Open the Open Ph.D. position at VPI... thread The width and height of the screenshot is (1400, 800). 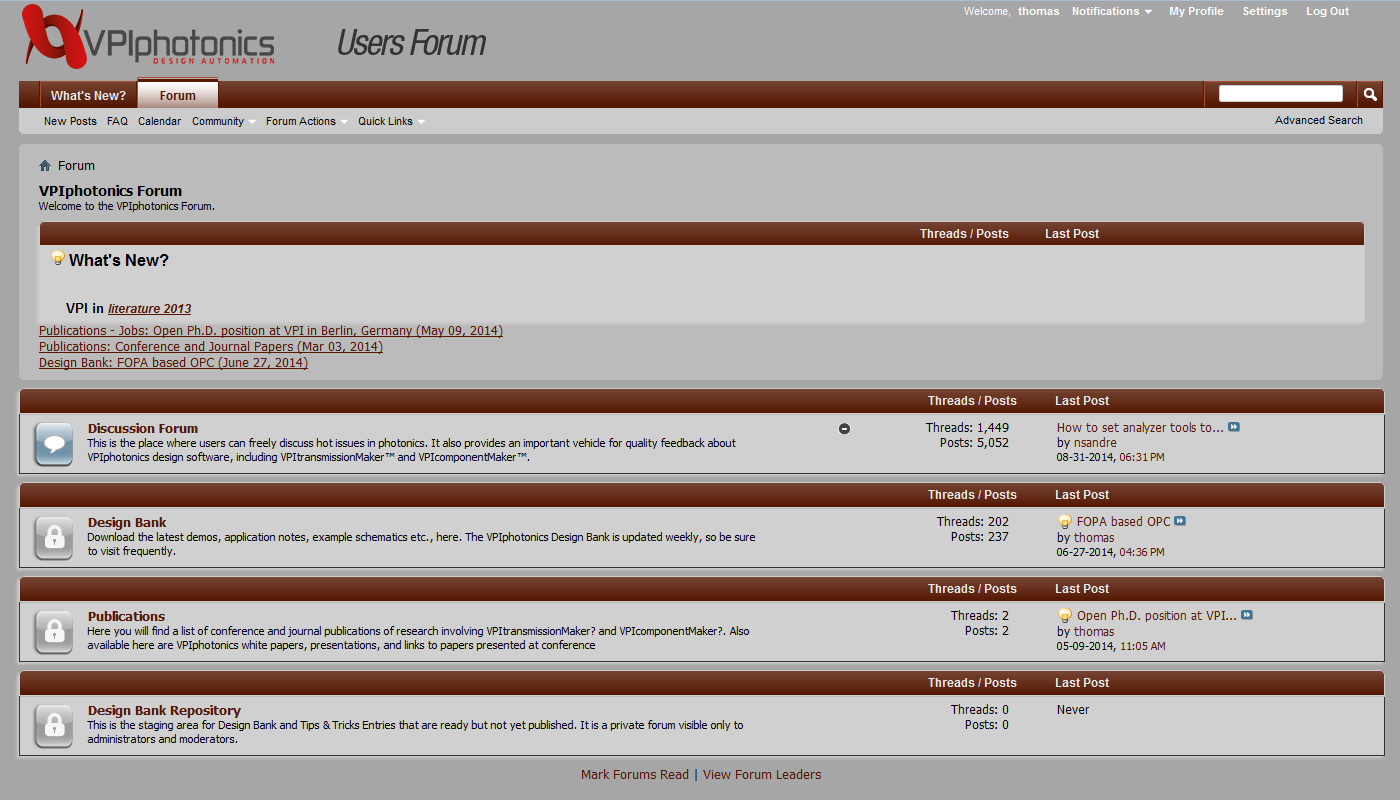point(1157,616)
